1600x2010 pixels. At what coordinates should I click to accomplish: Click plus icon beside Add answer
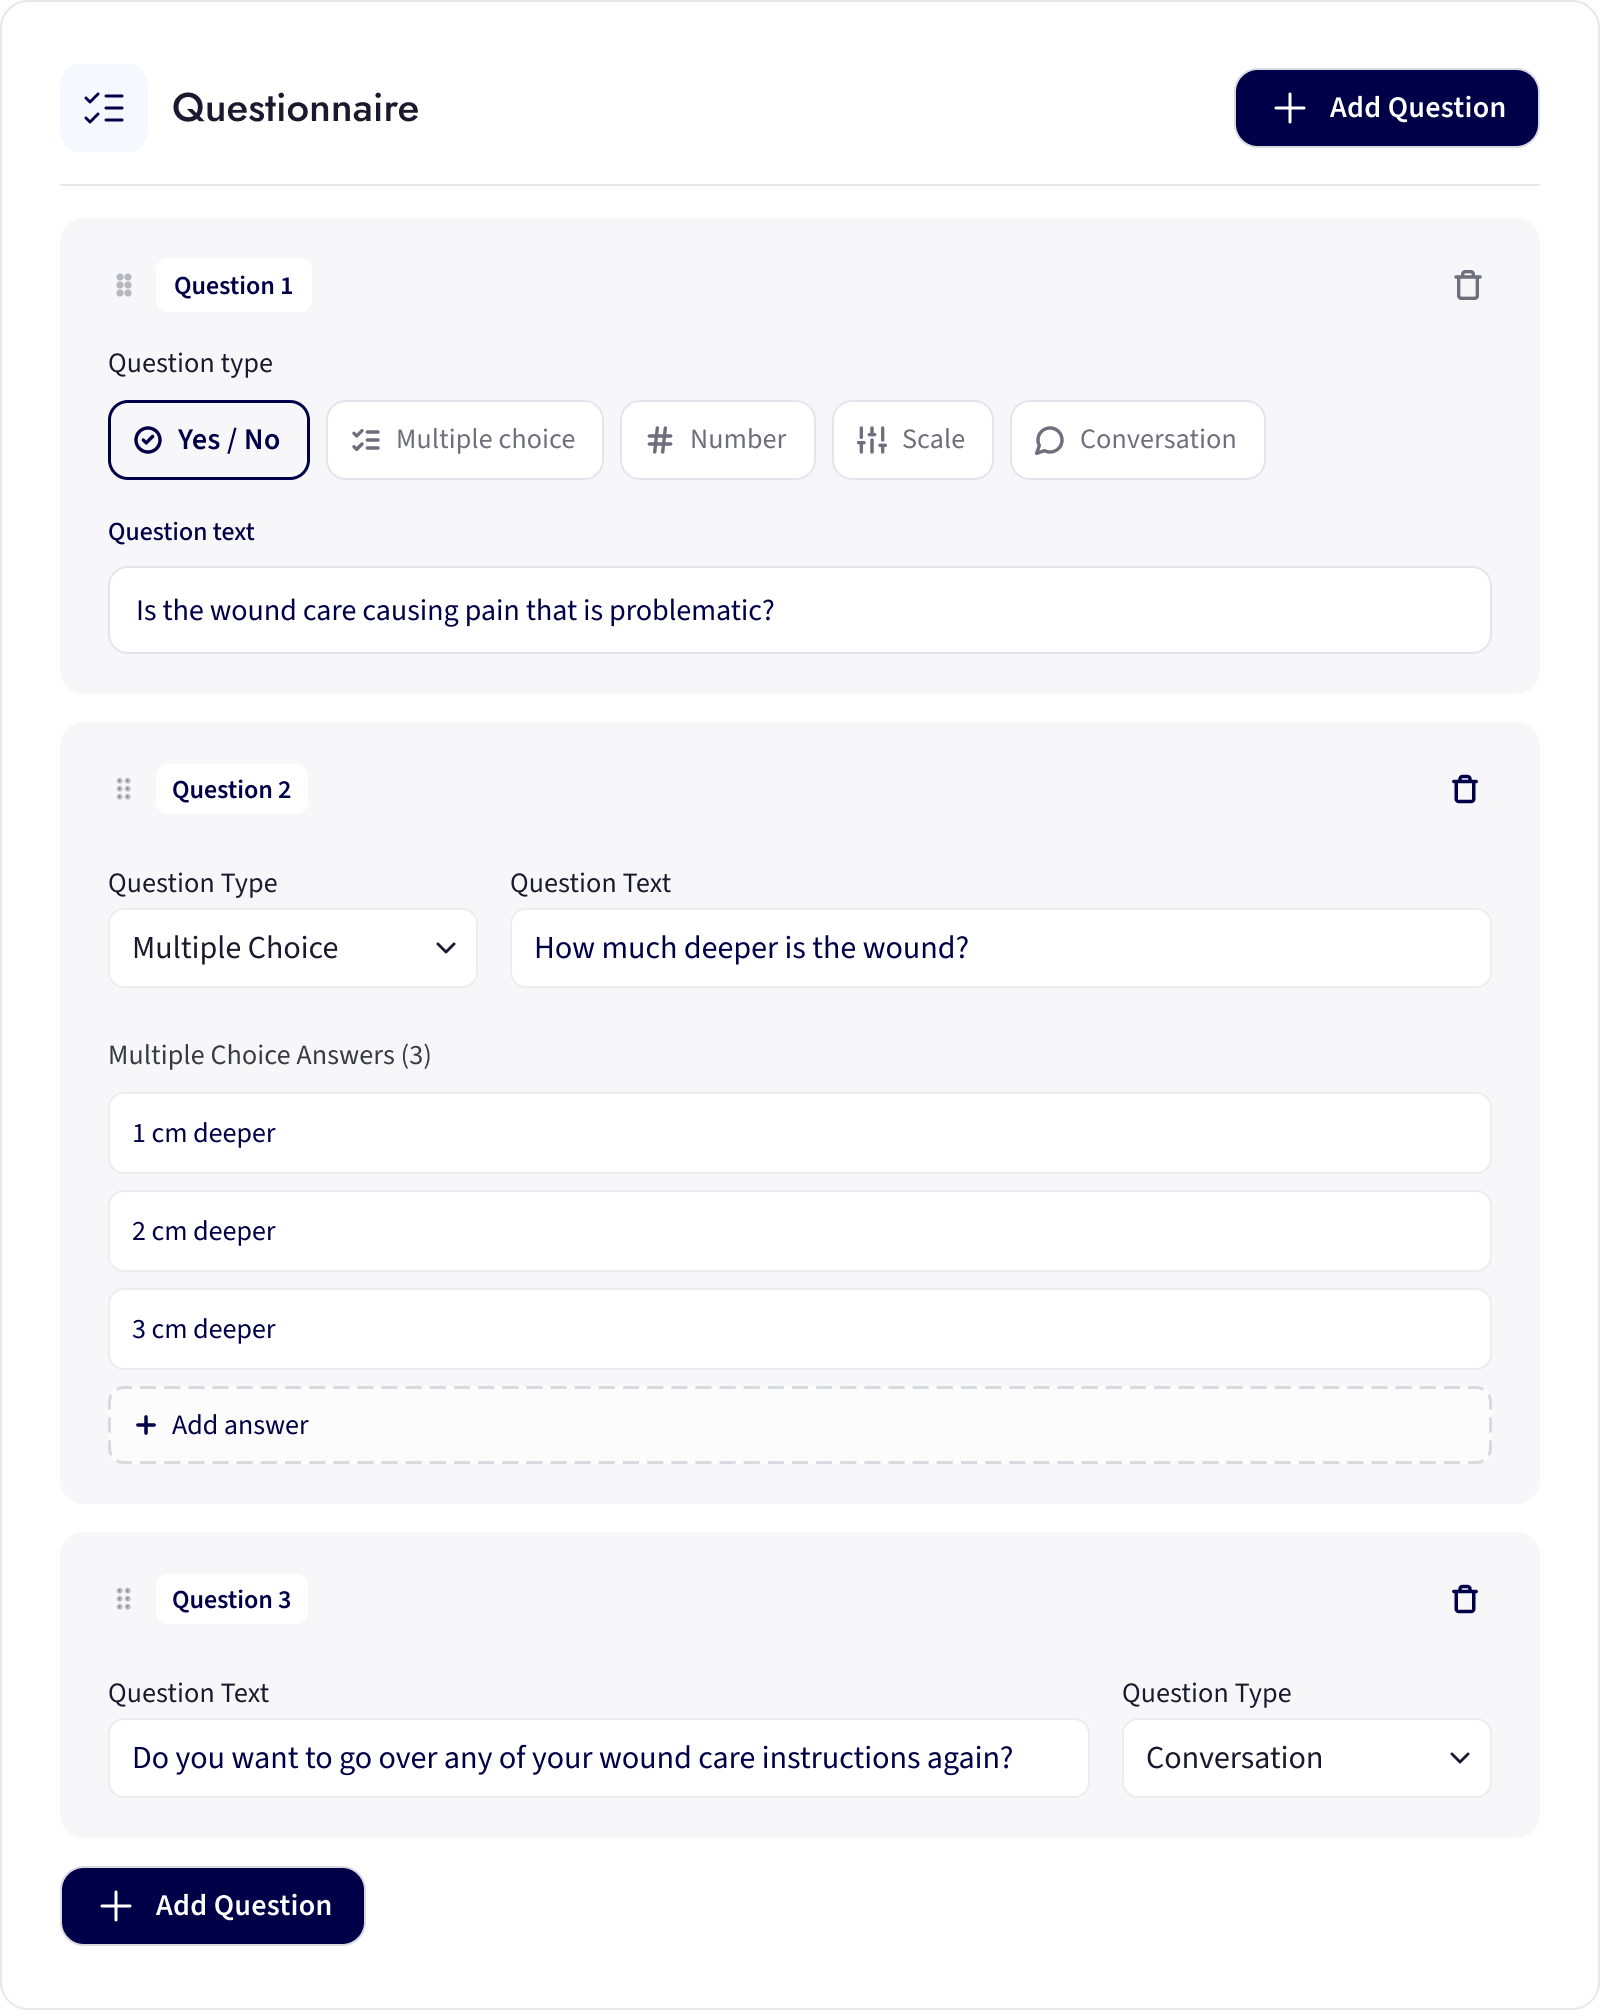[146, 1425]
